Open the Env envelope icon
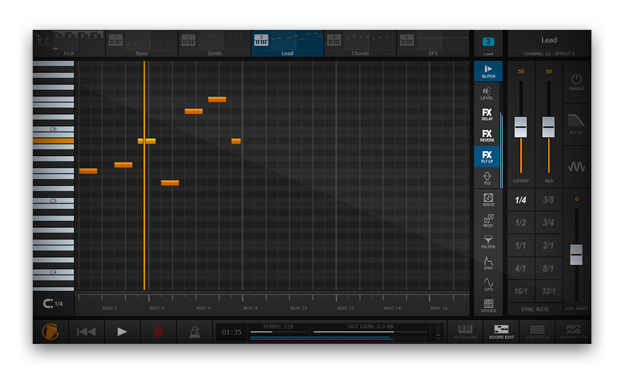Screen dimensions: 625x377 [488, 263]
